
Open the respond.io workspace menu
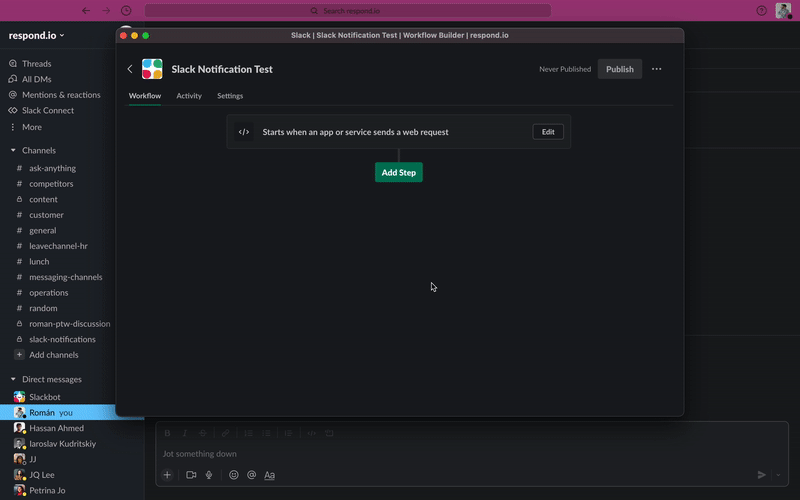[36, 35]
